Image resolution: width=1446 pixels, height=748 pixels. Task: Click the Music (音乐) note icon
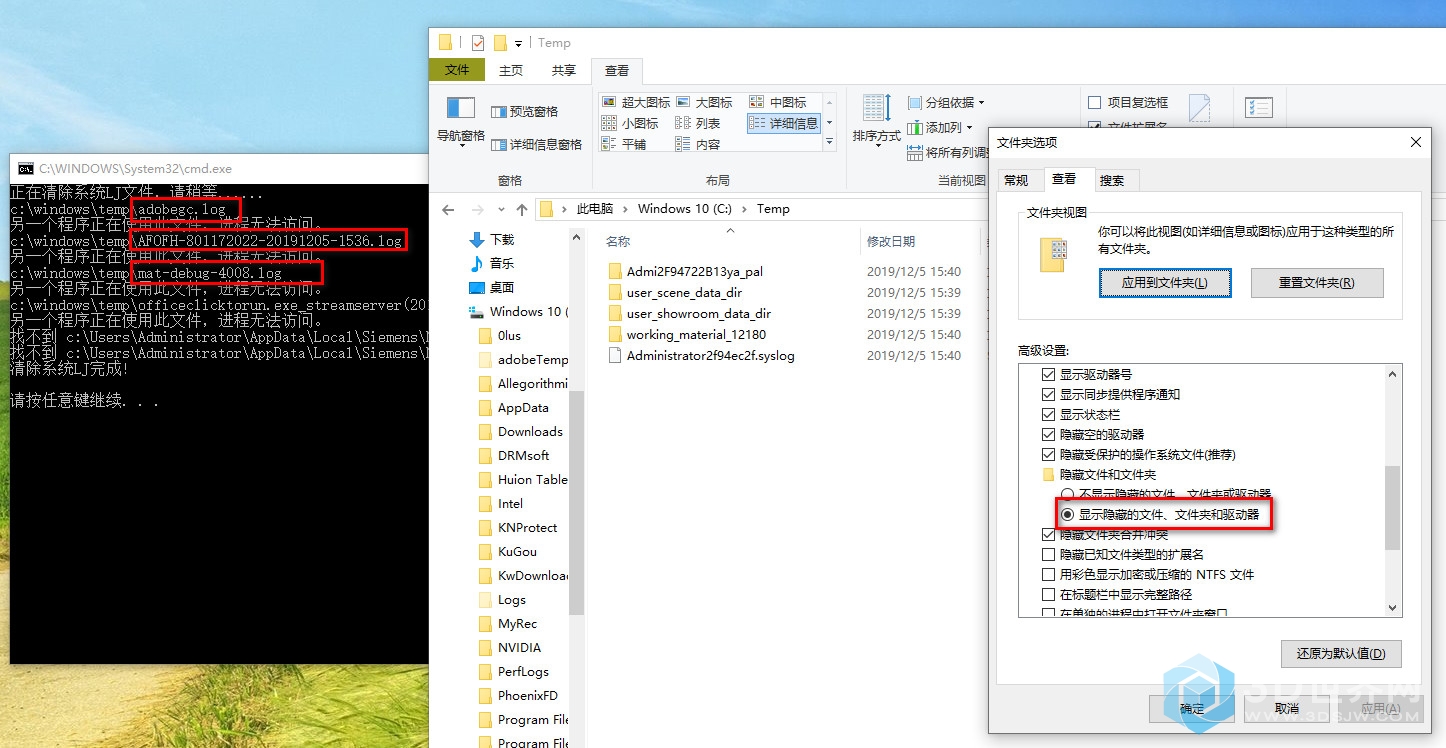tap(477, 263)
